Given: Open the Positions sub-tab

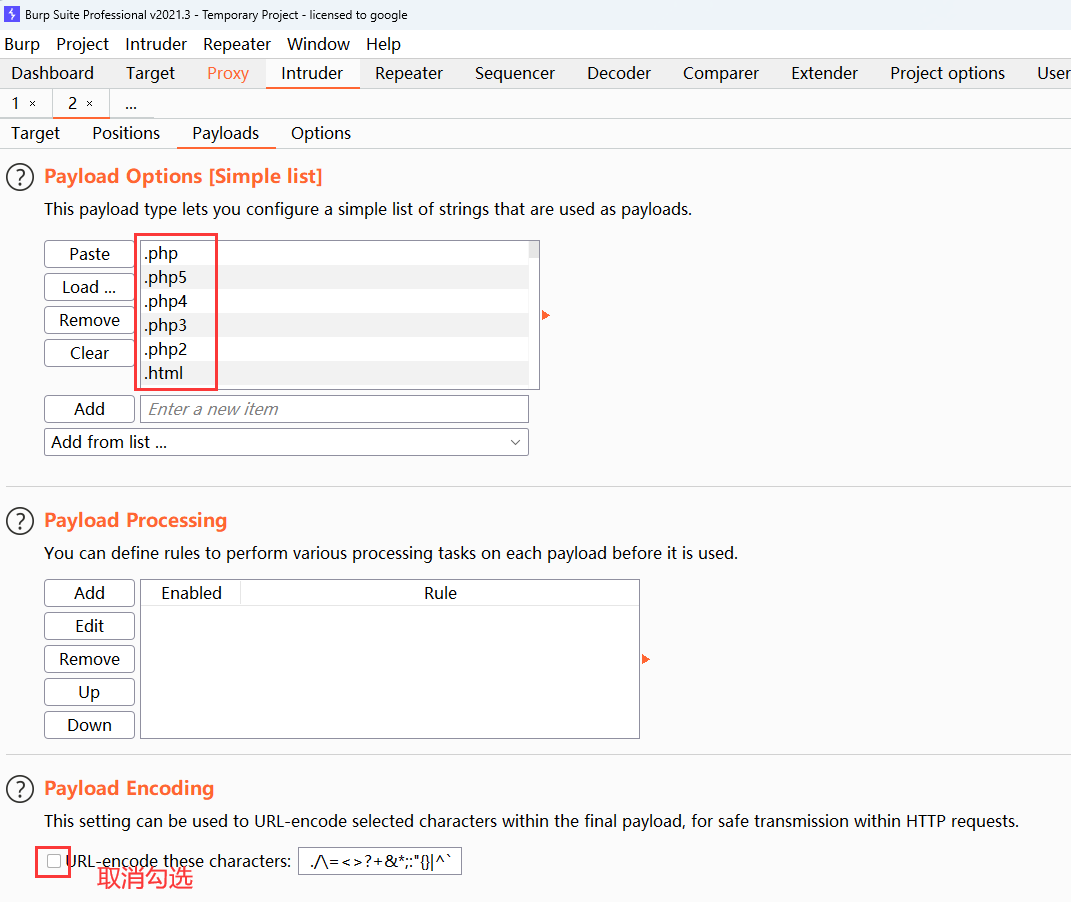Looking at the screenshot, I should 126,133.
